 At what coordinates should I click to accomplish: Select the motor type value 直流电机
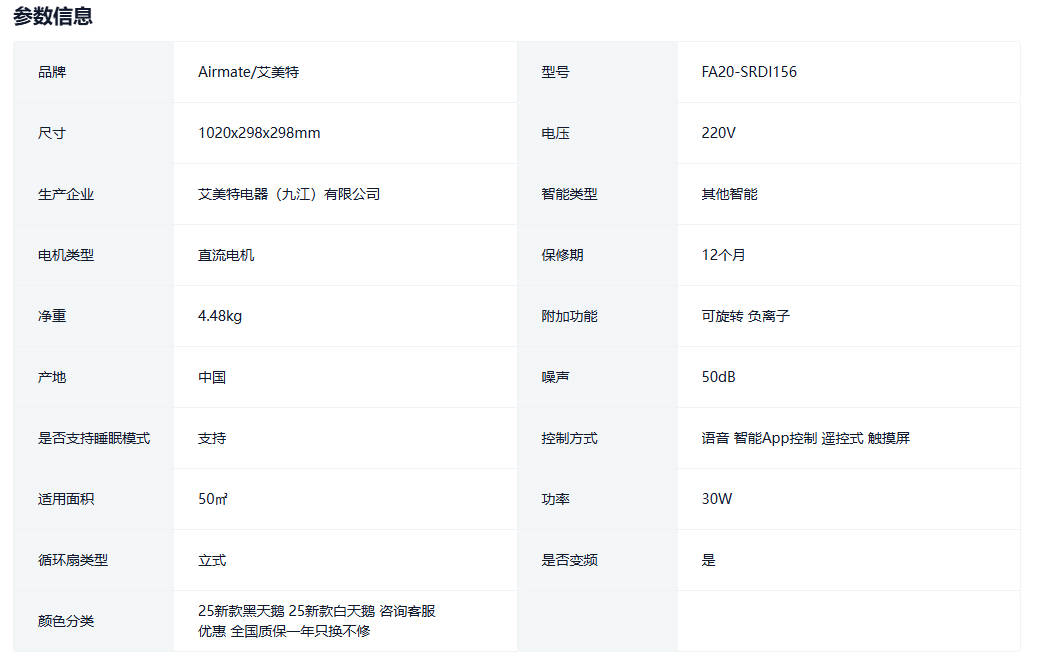click(226, 255)
